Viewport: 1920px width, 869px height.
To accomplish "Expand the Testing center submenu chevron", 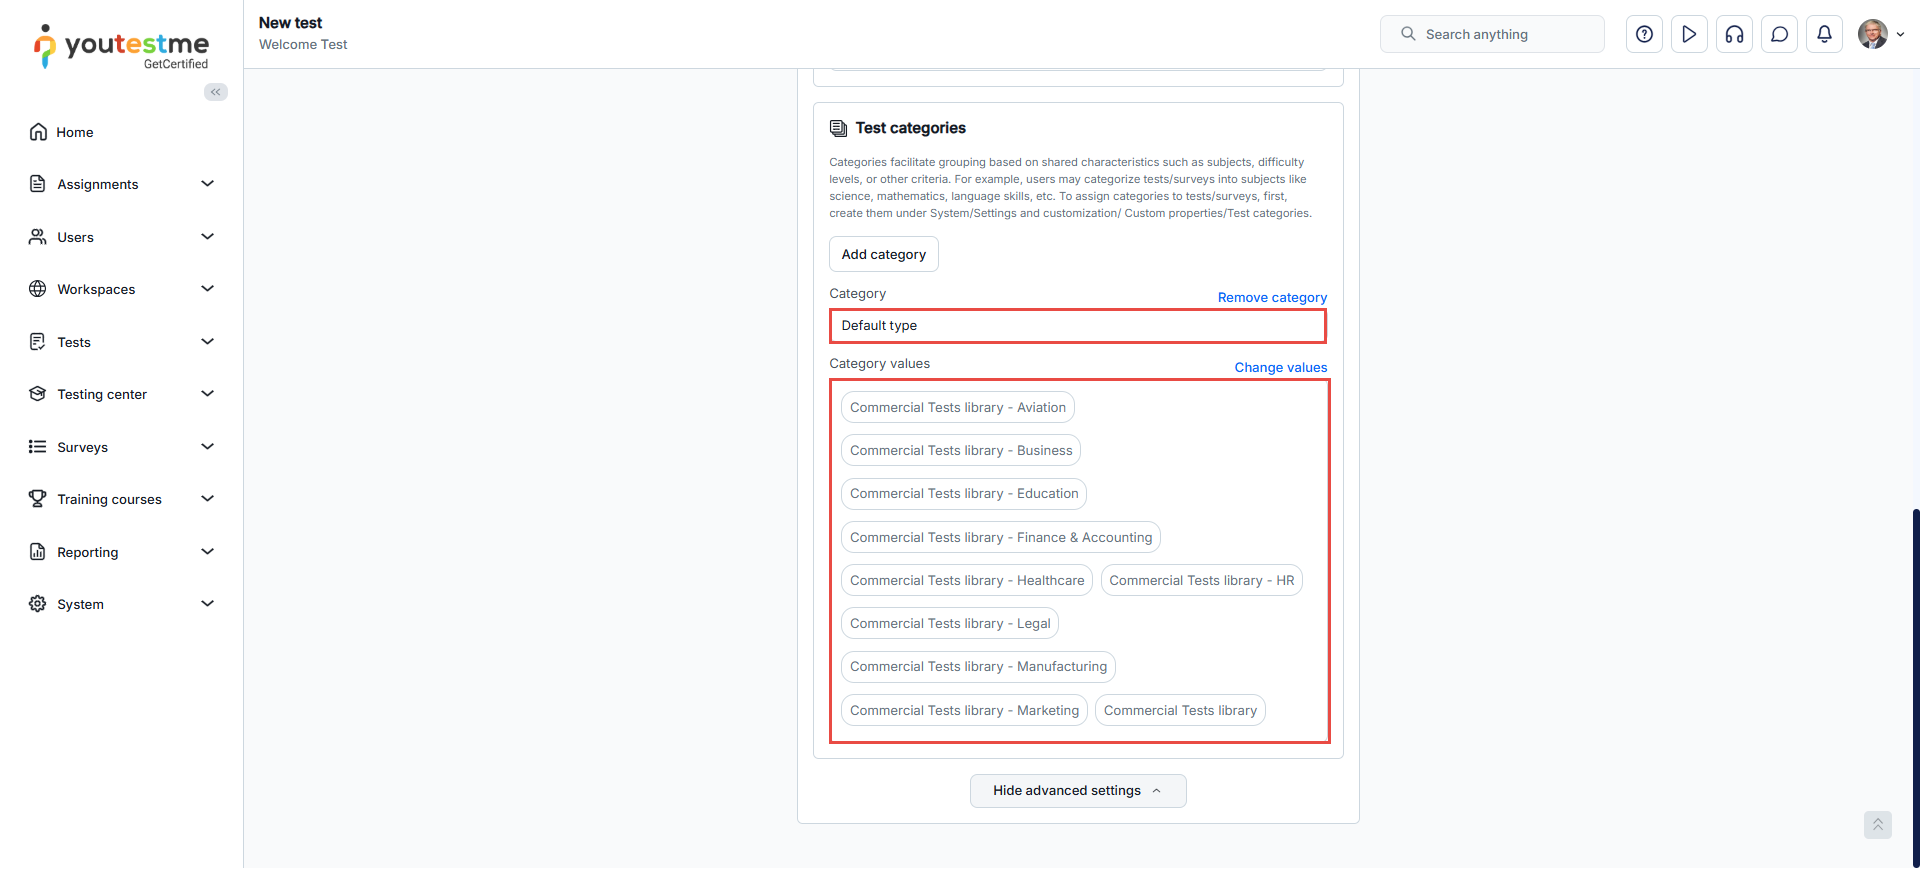I will pyautogui.click(x=208, y=394).
